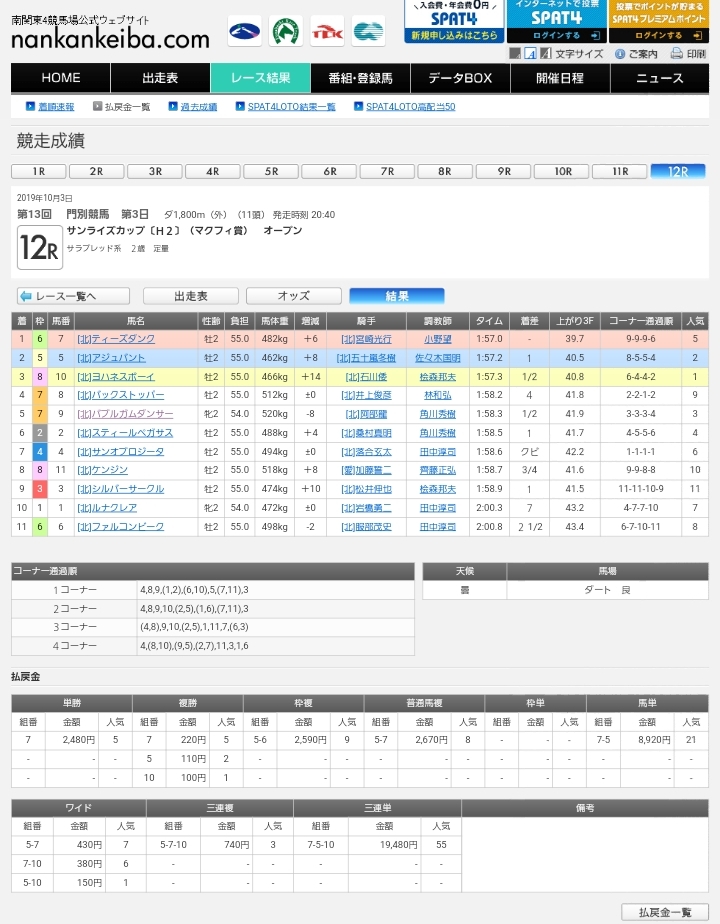720x924 pixels.
Task: Open horse ティーズダンク link
Action: pyautogui.click(x=116, y=339)
